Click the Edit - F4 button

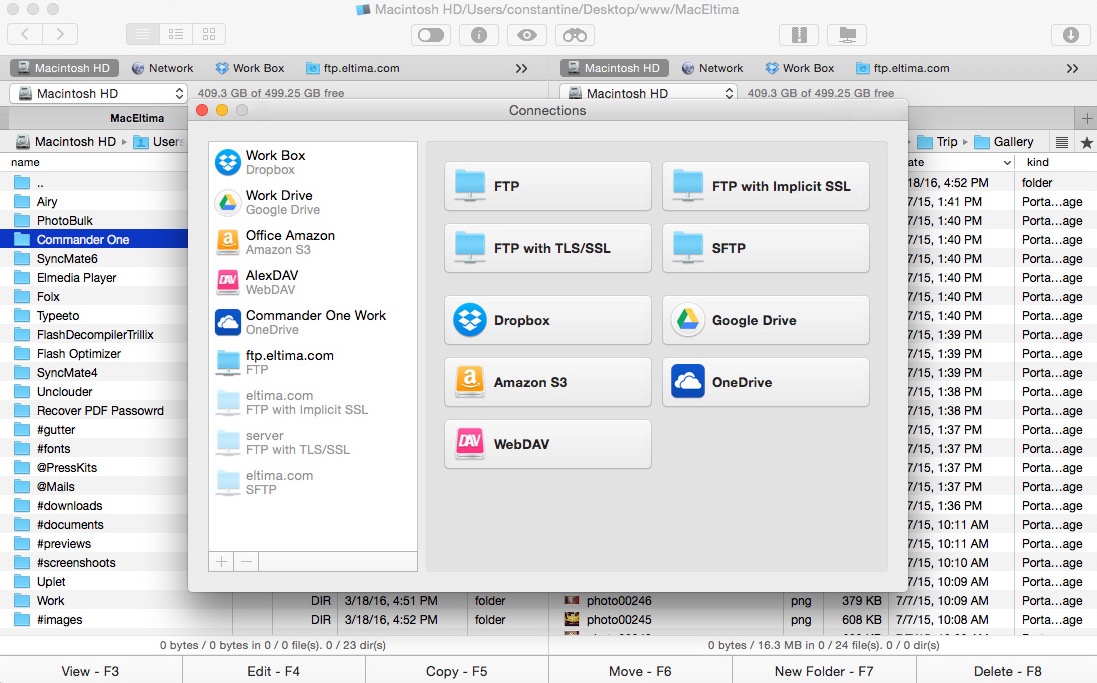click(x=274, y=671)
